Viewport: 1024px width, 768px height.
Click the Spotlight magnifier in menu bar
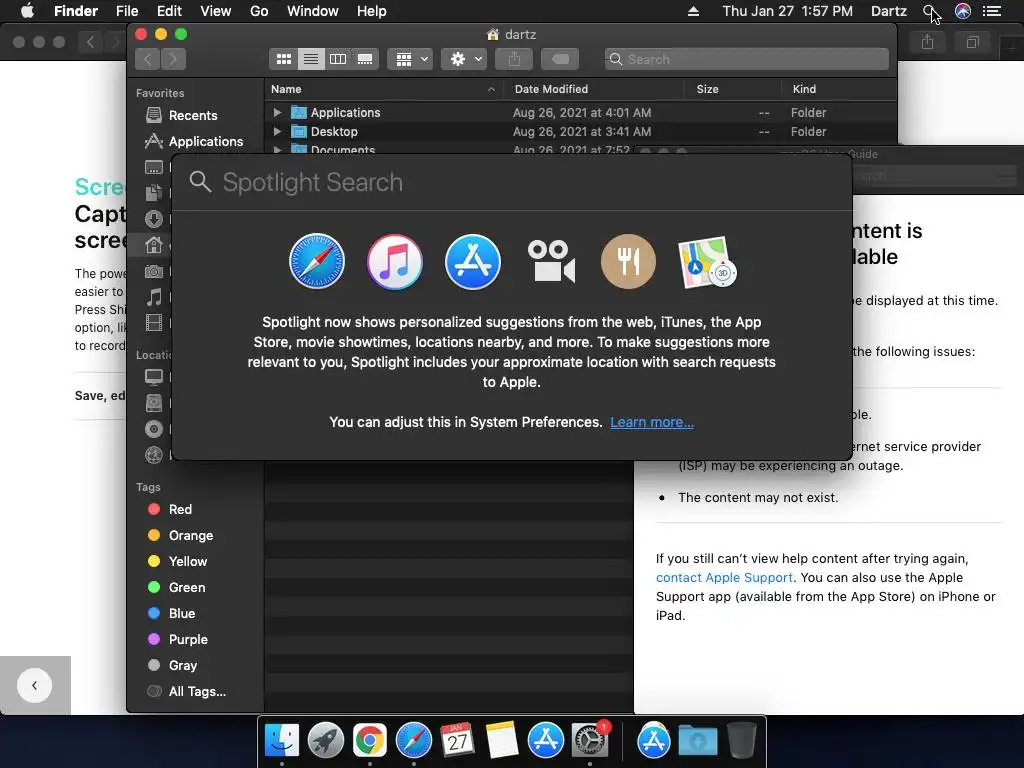tap(930, 11)
